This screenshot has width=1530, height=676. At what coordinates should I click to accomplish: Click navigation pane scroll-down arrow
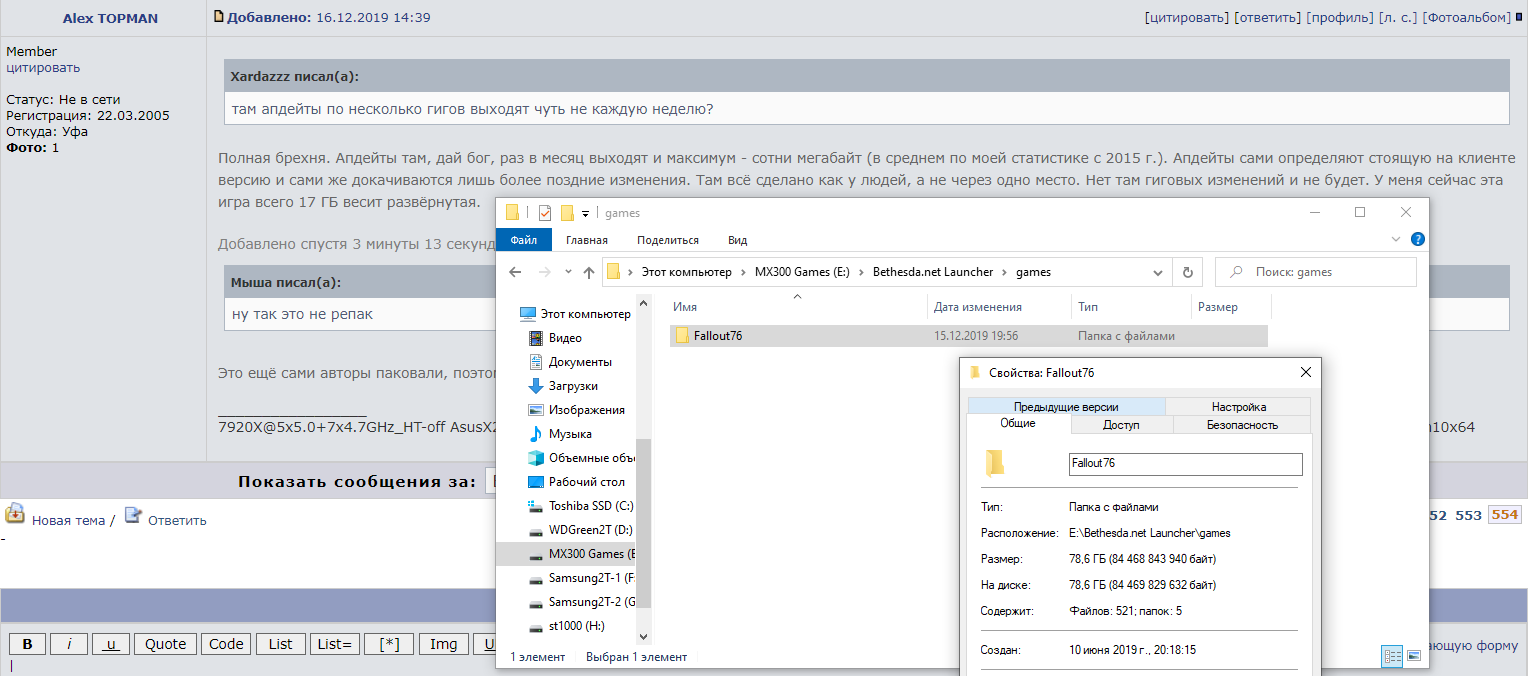tap(644, 635)
